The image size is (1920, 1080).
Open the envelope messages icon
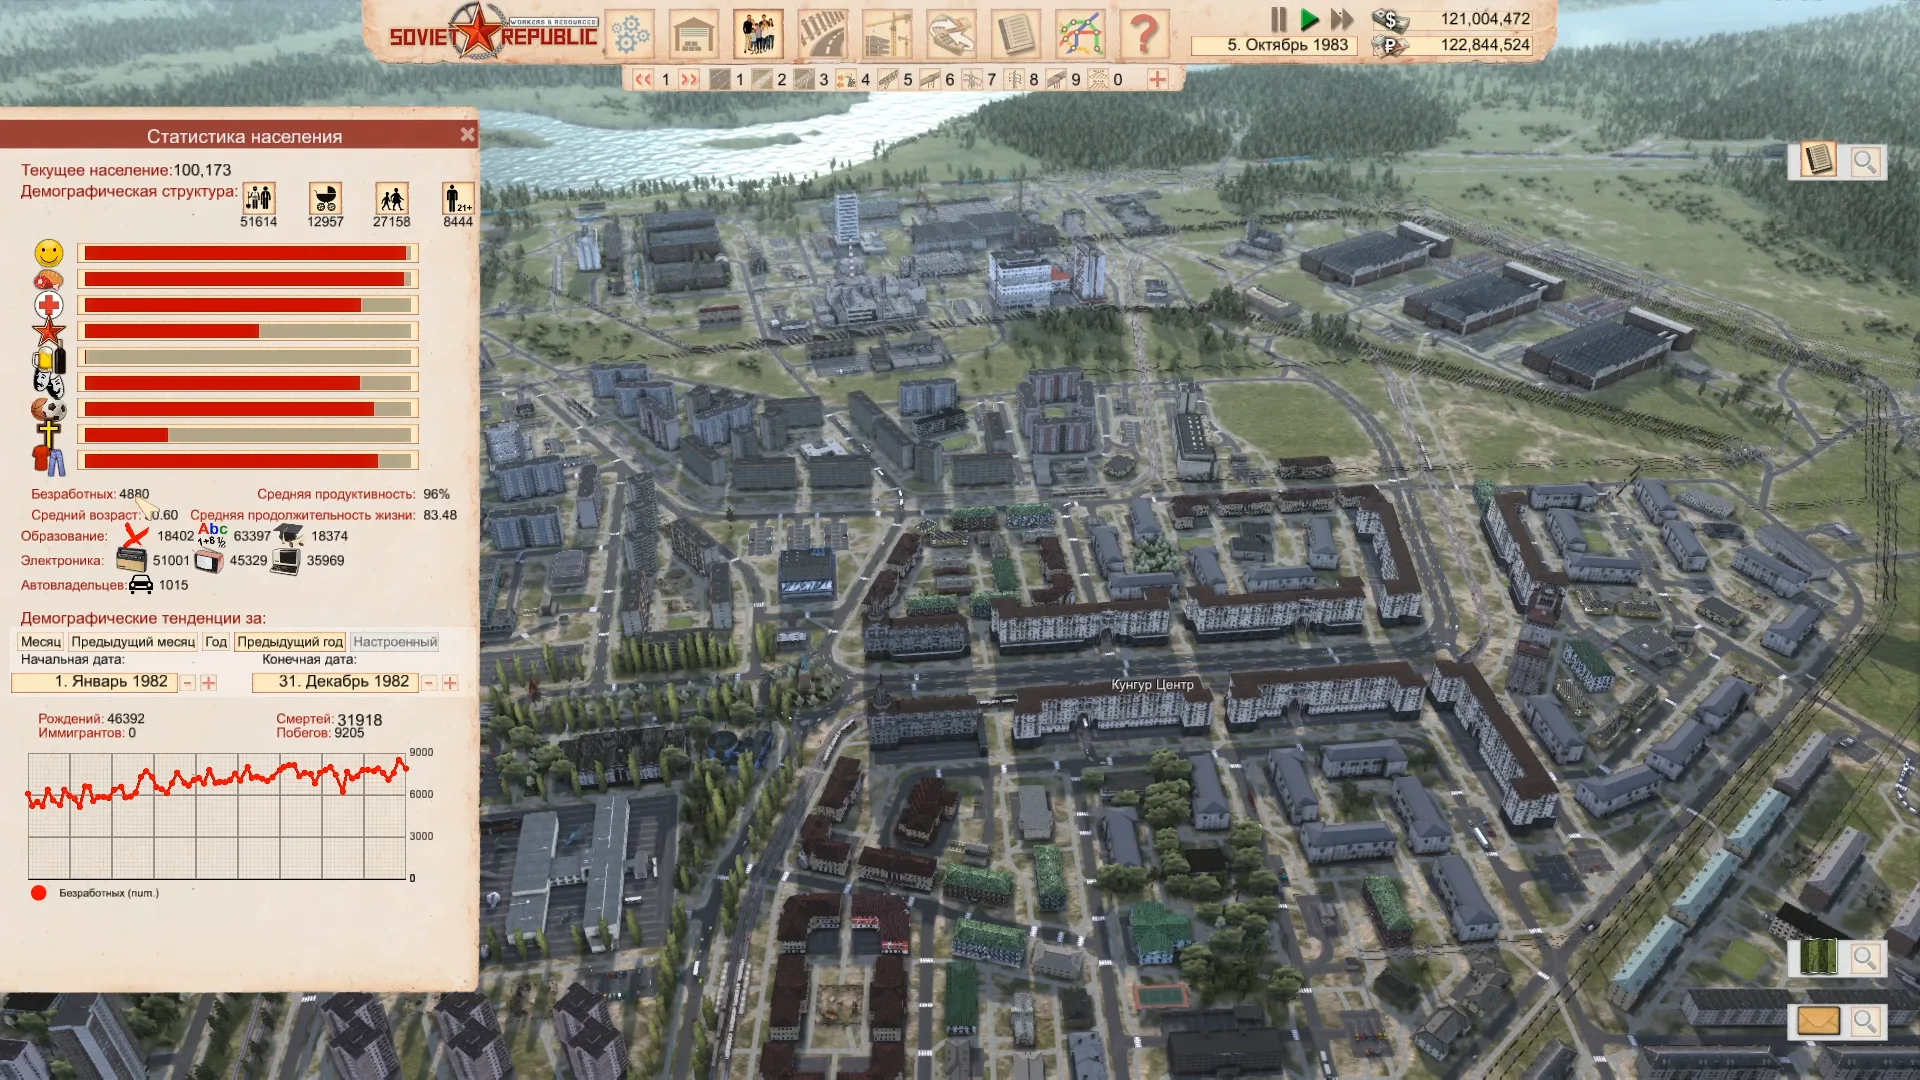point(1818,1021)
